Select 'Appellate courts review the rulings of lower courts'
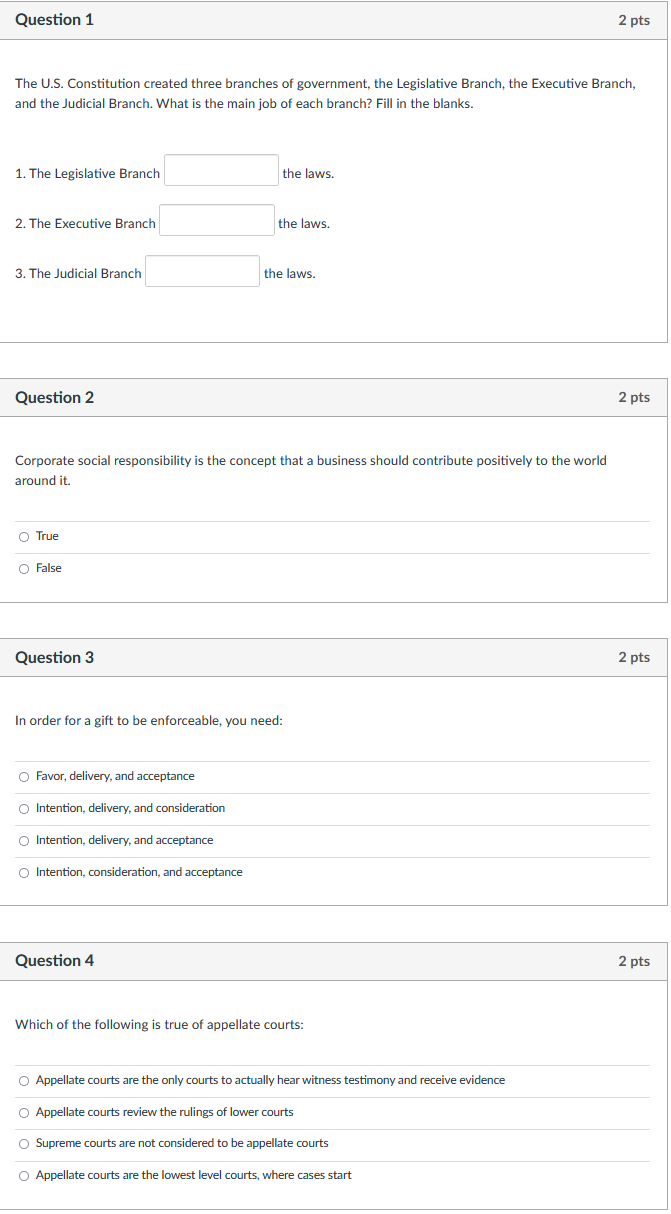 click(23, 1112)
